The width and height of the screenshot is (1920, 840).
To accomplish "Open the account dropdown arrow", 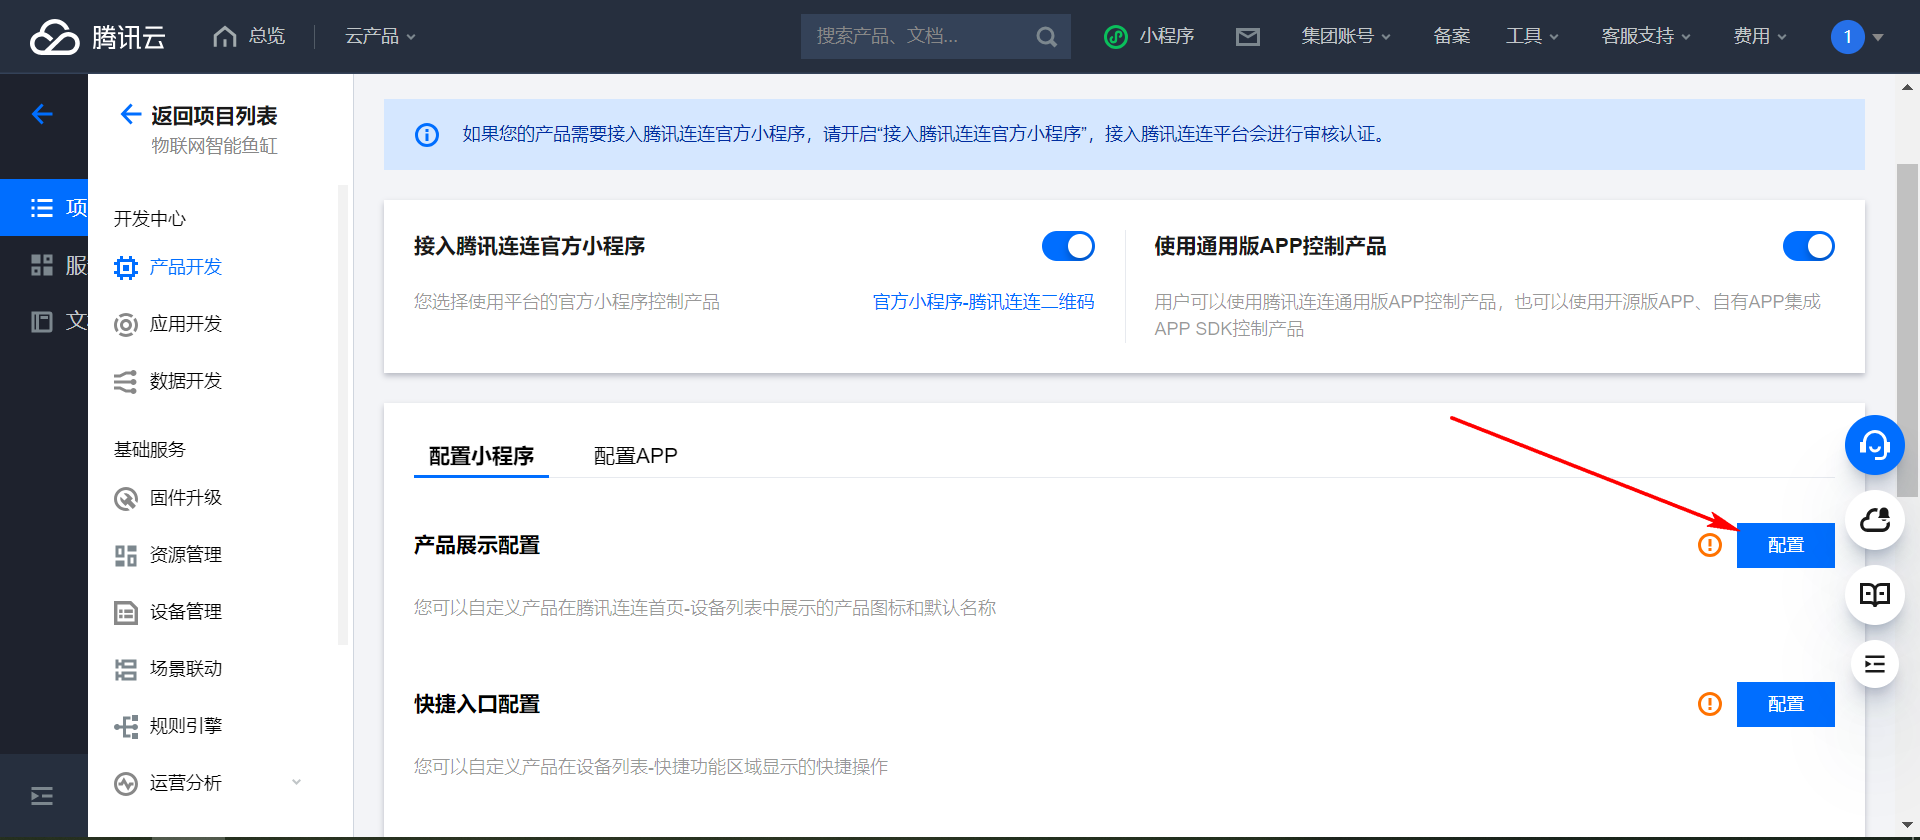I will pyautogui.click(x=1878, y=38).
